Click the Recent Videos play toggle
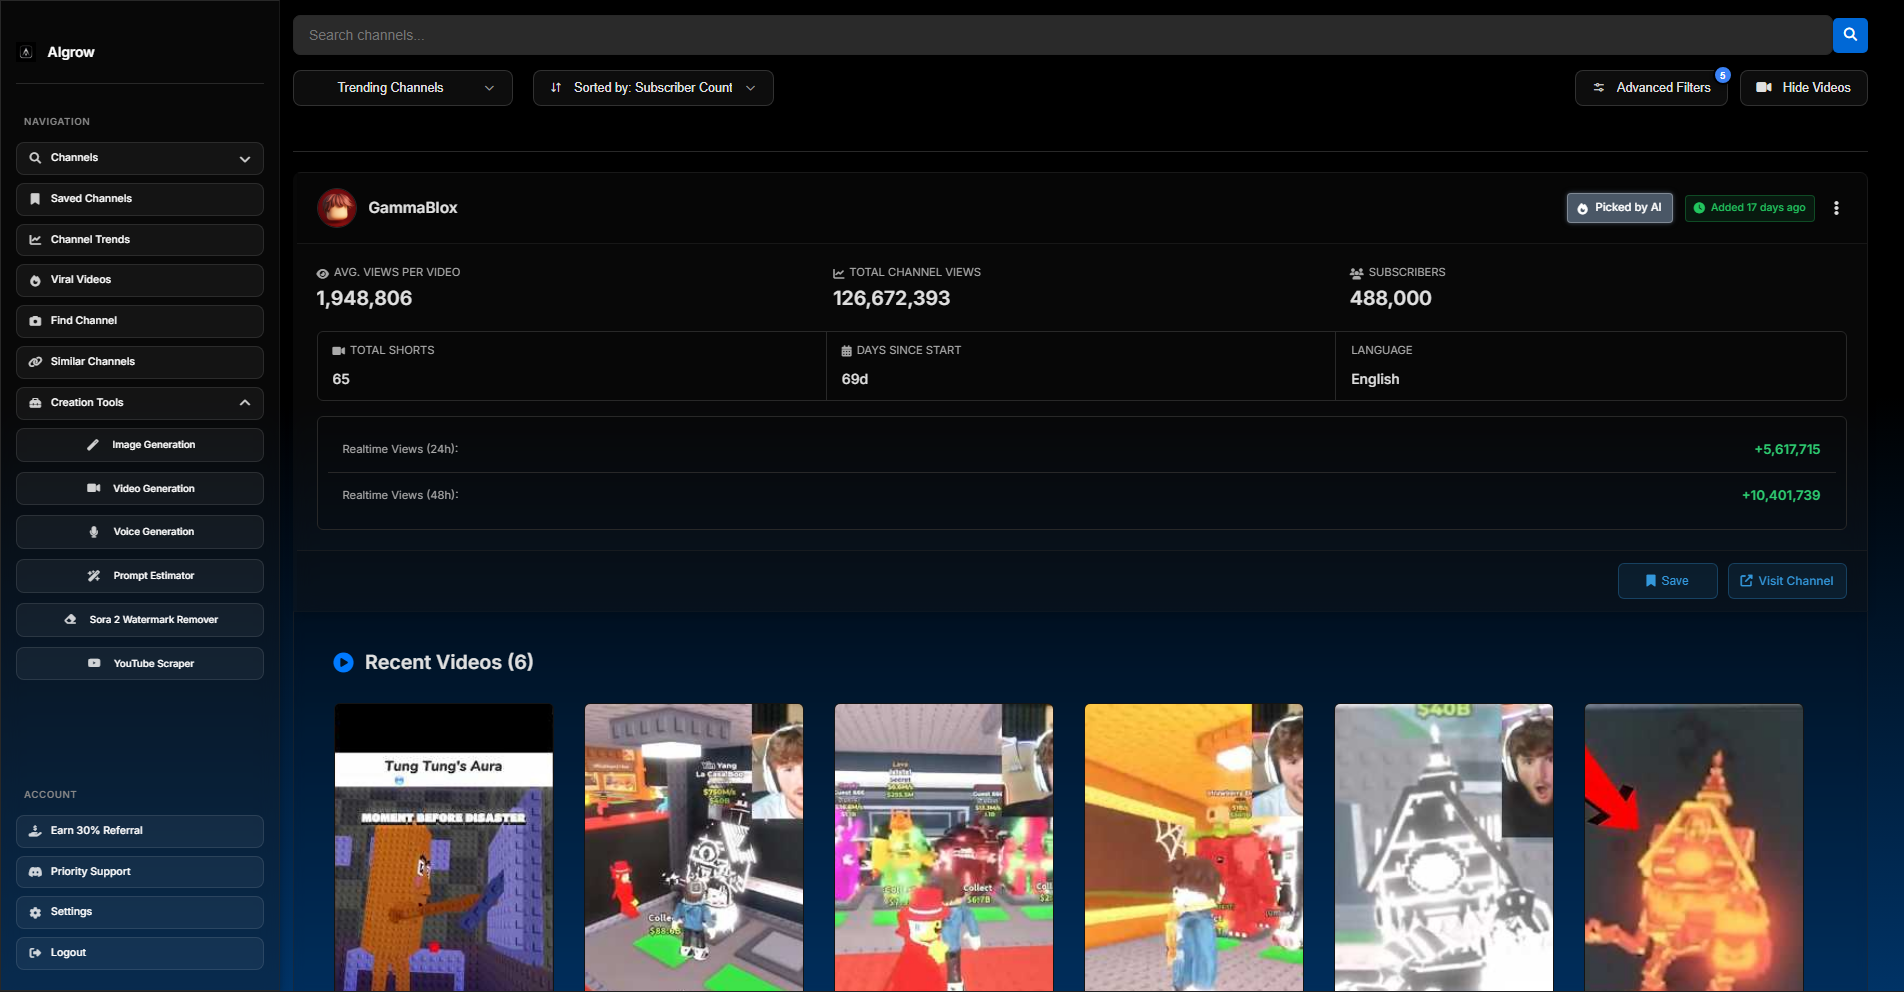This screenshot has height=992, width=1904. pyautogui.click(x=344, y=662)
